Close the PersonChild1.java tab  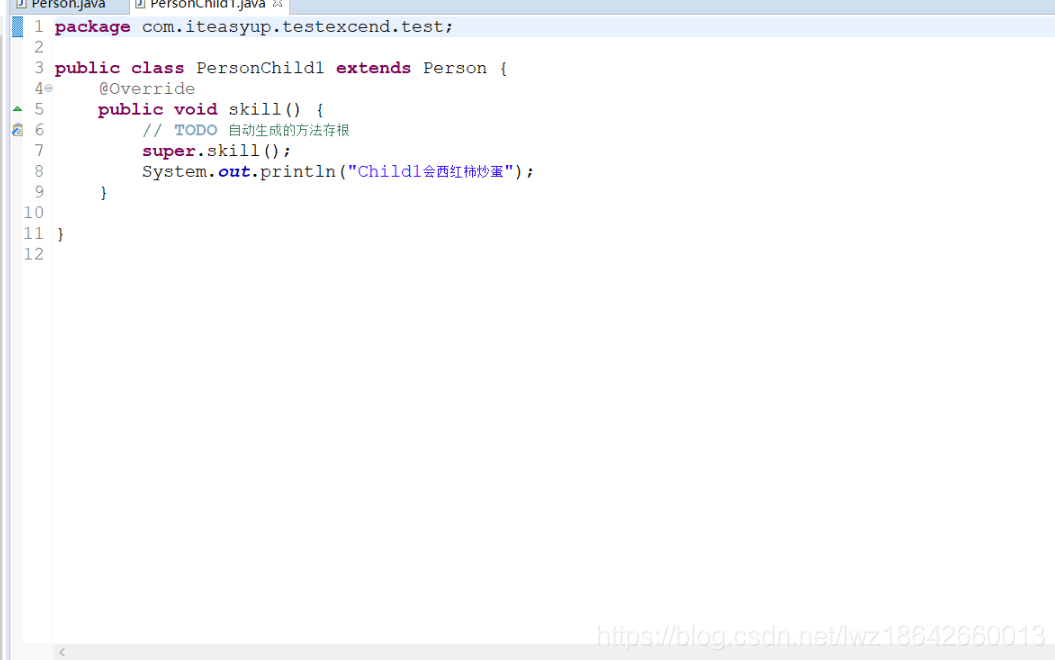277,4
